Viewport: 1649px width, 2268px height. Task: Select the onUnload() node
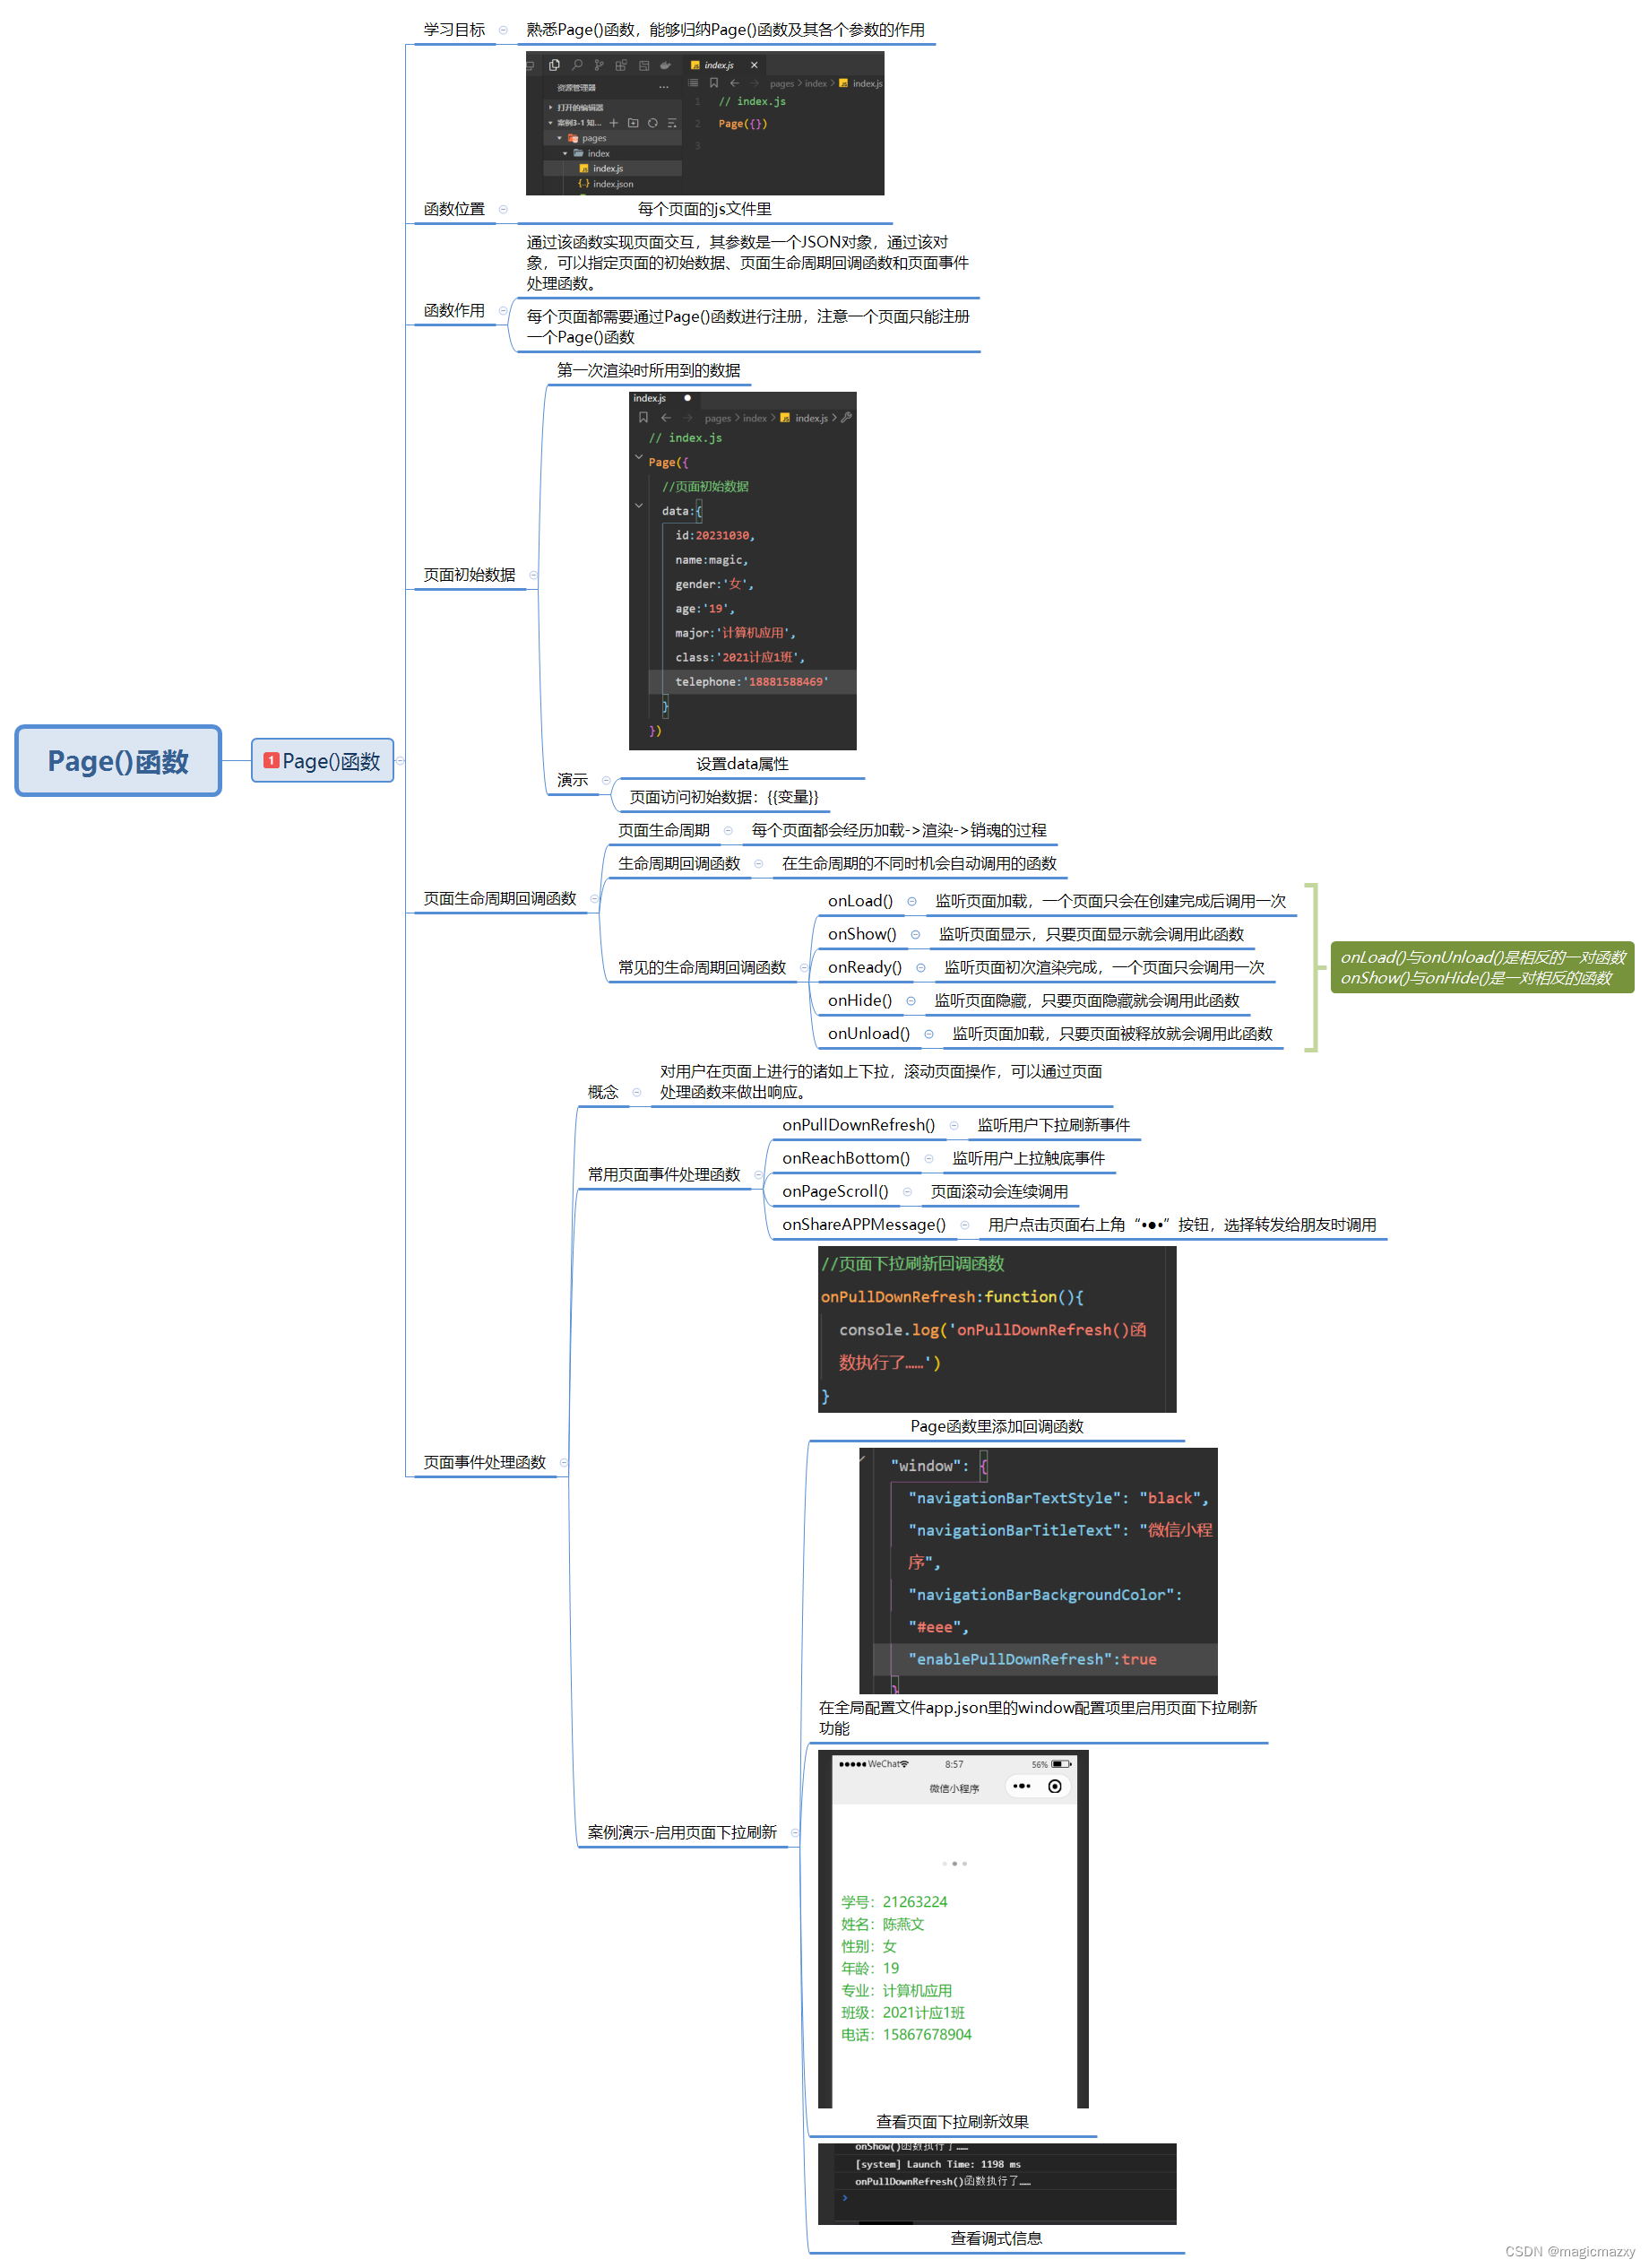[869, 1034]
